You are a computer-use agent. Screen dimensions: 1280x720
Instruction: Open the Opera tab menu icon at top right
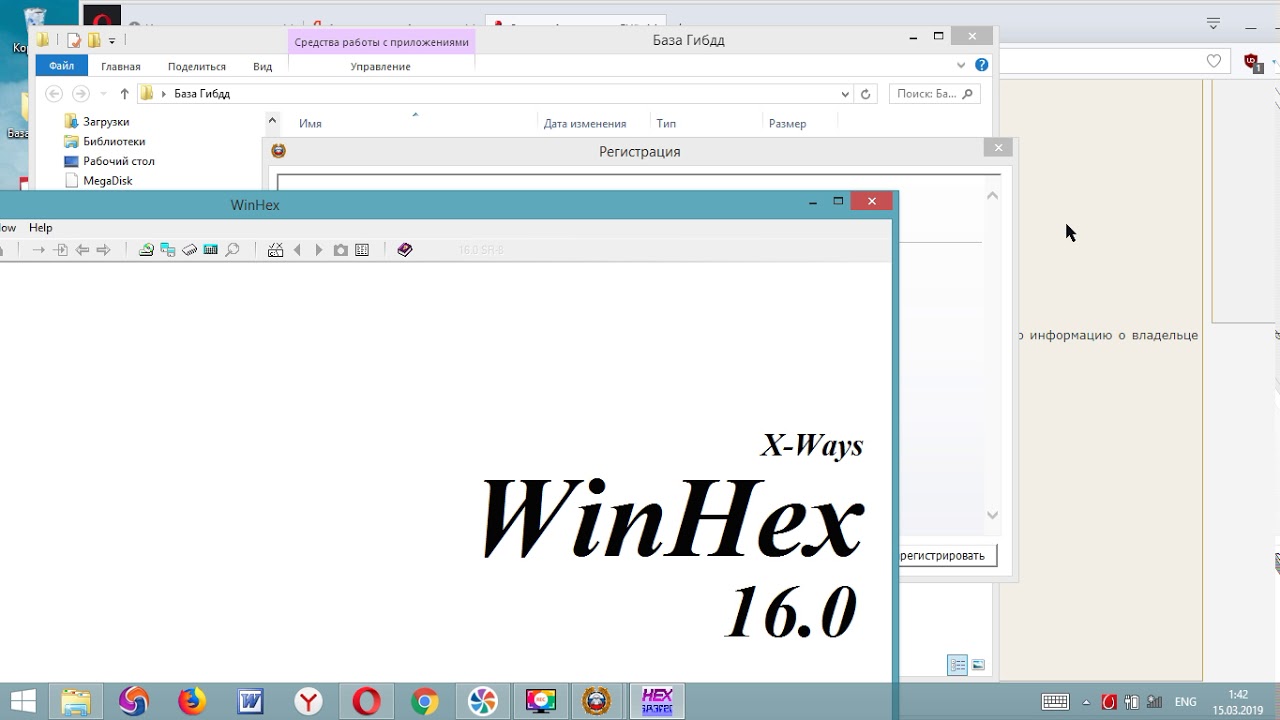(1213, 23)
